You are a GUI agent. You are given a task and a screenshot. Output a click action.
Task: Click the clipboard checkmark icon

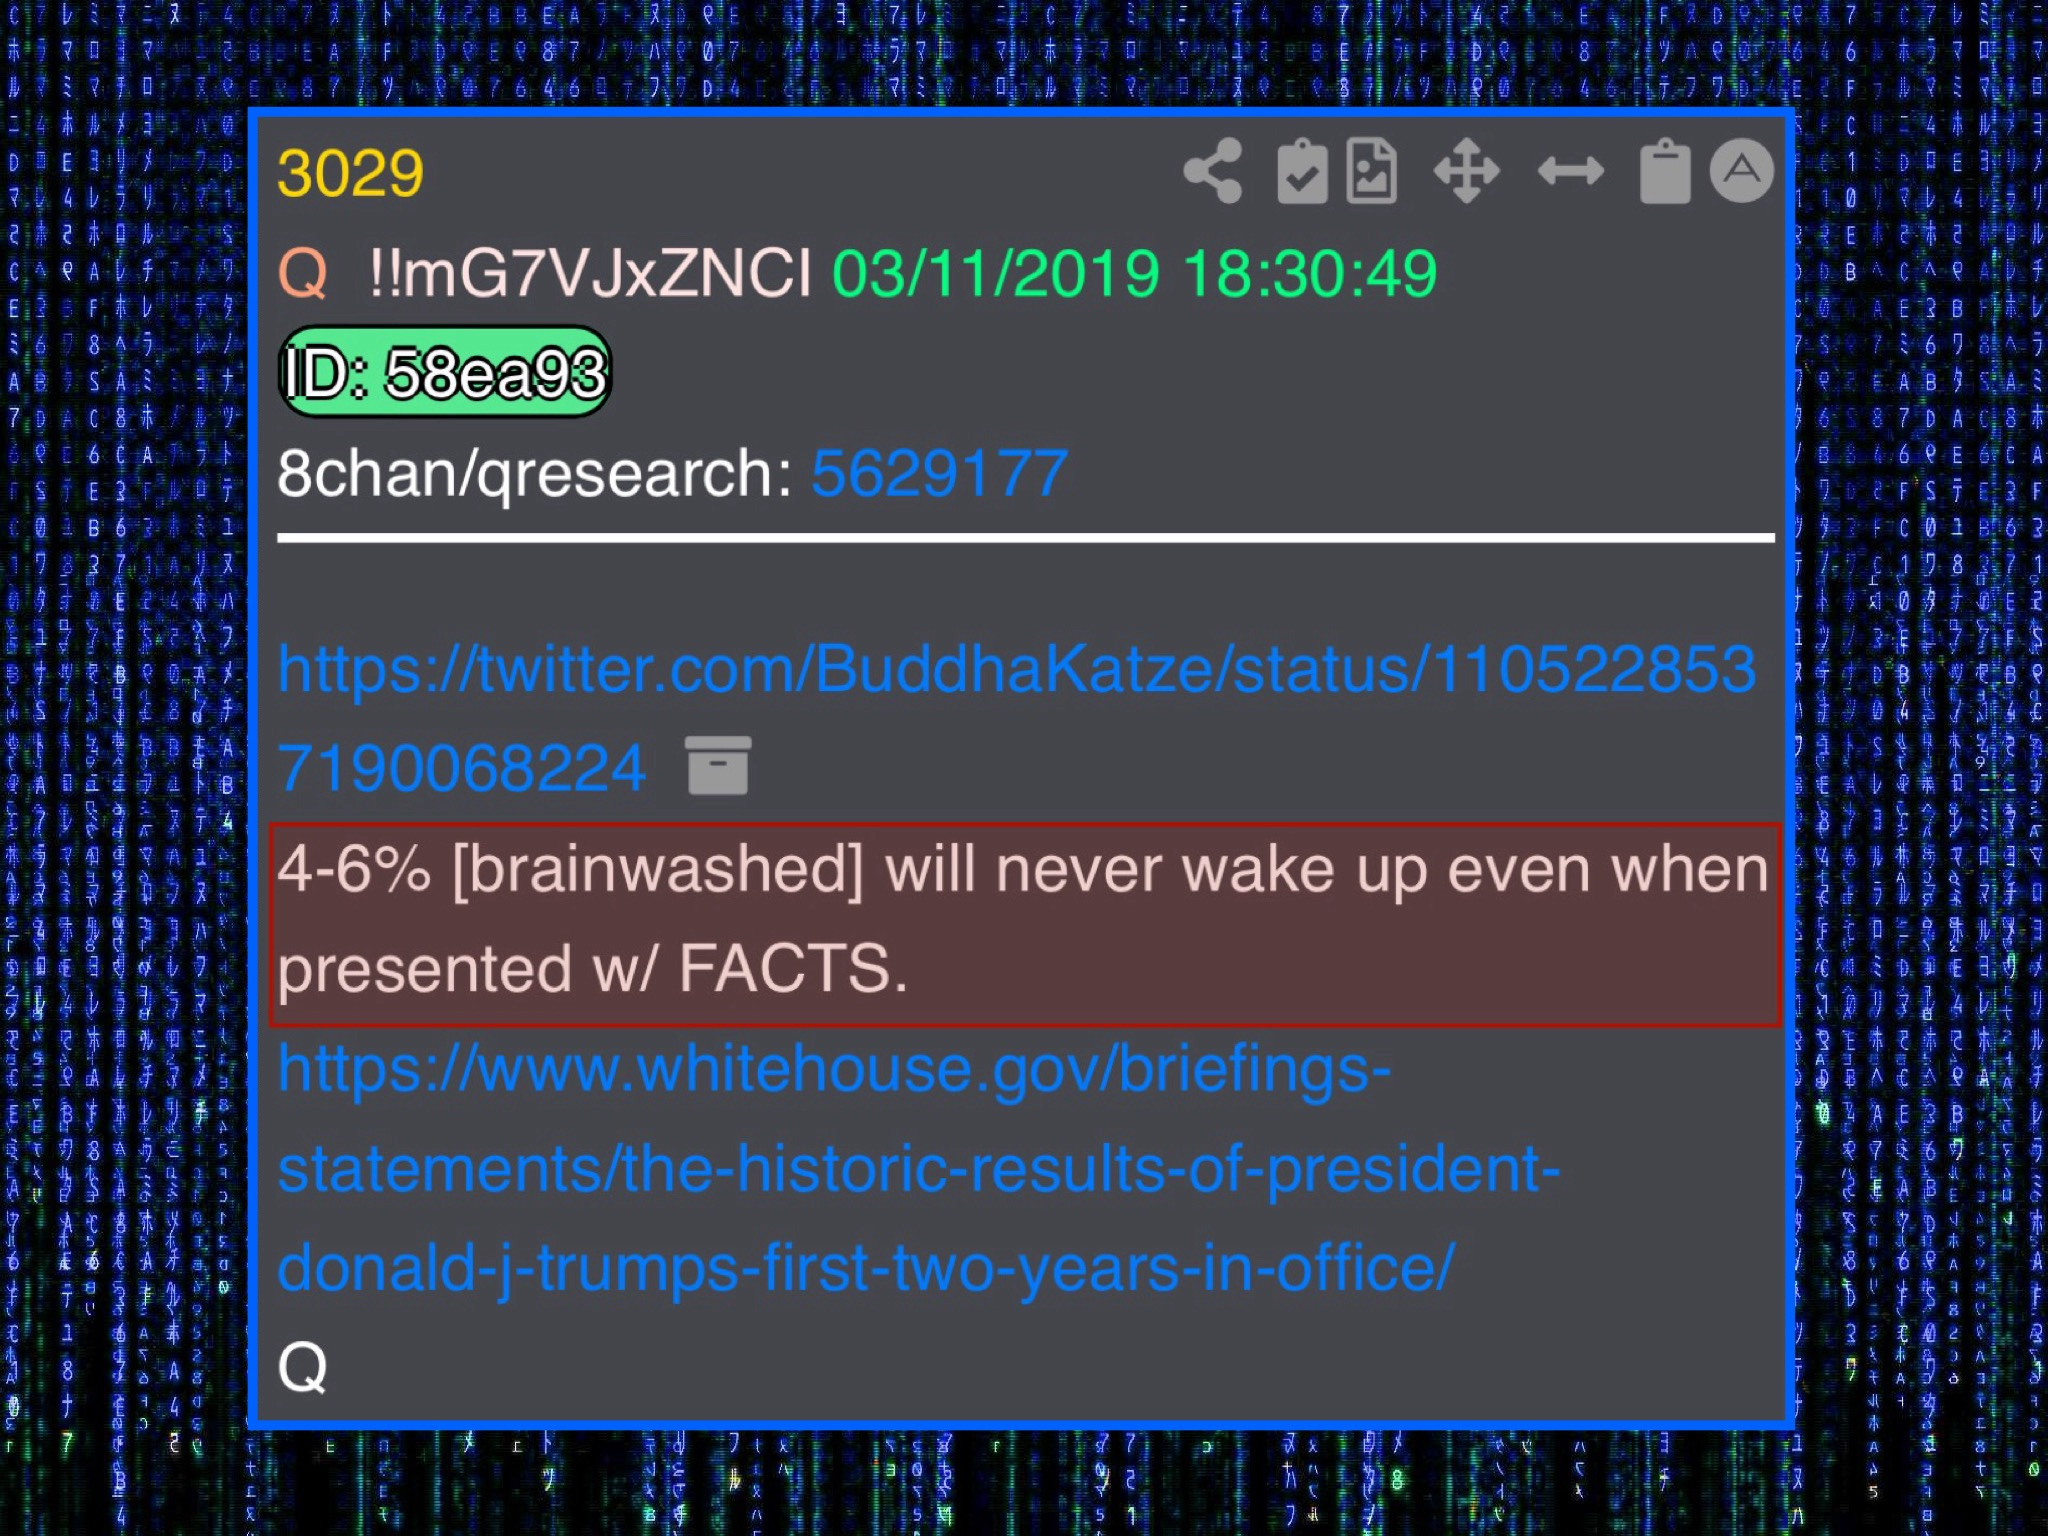tap(1303, 171)
